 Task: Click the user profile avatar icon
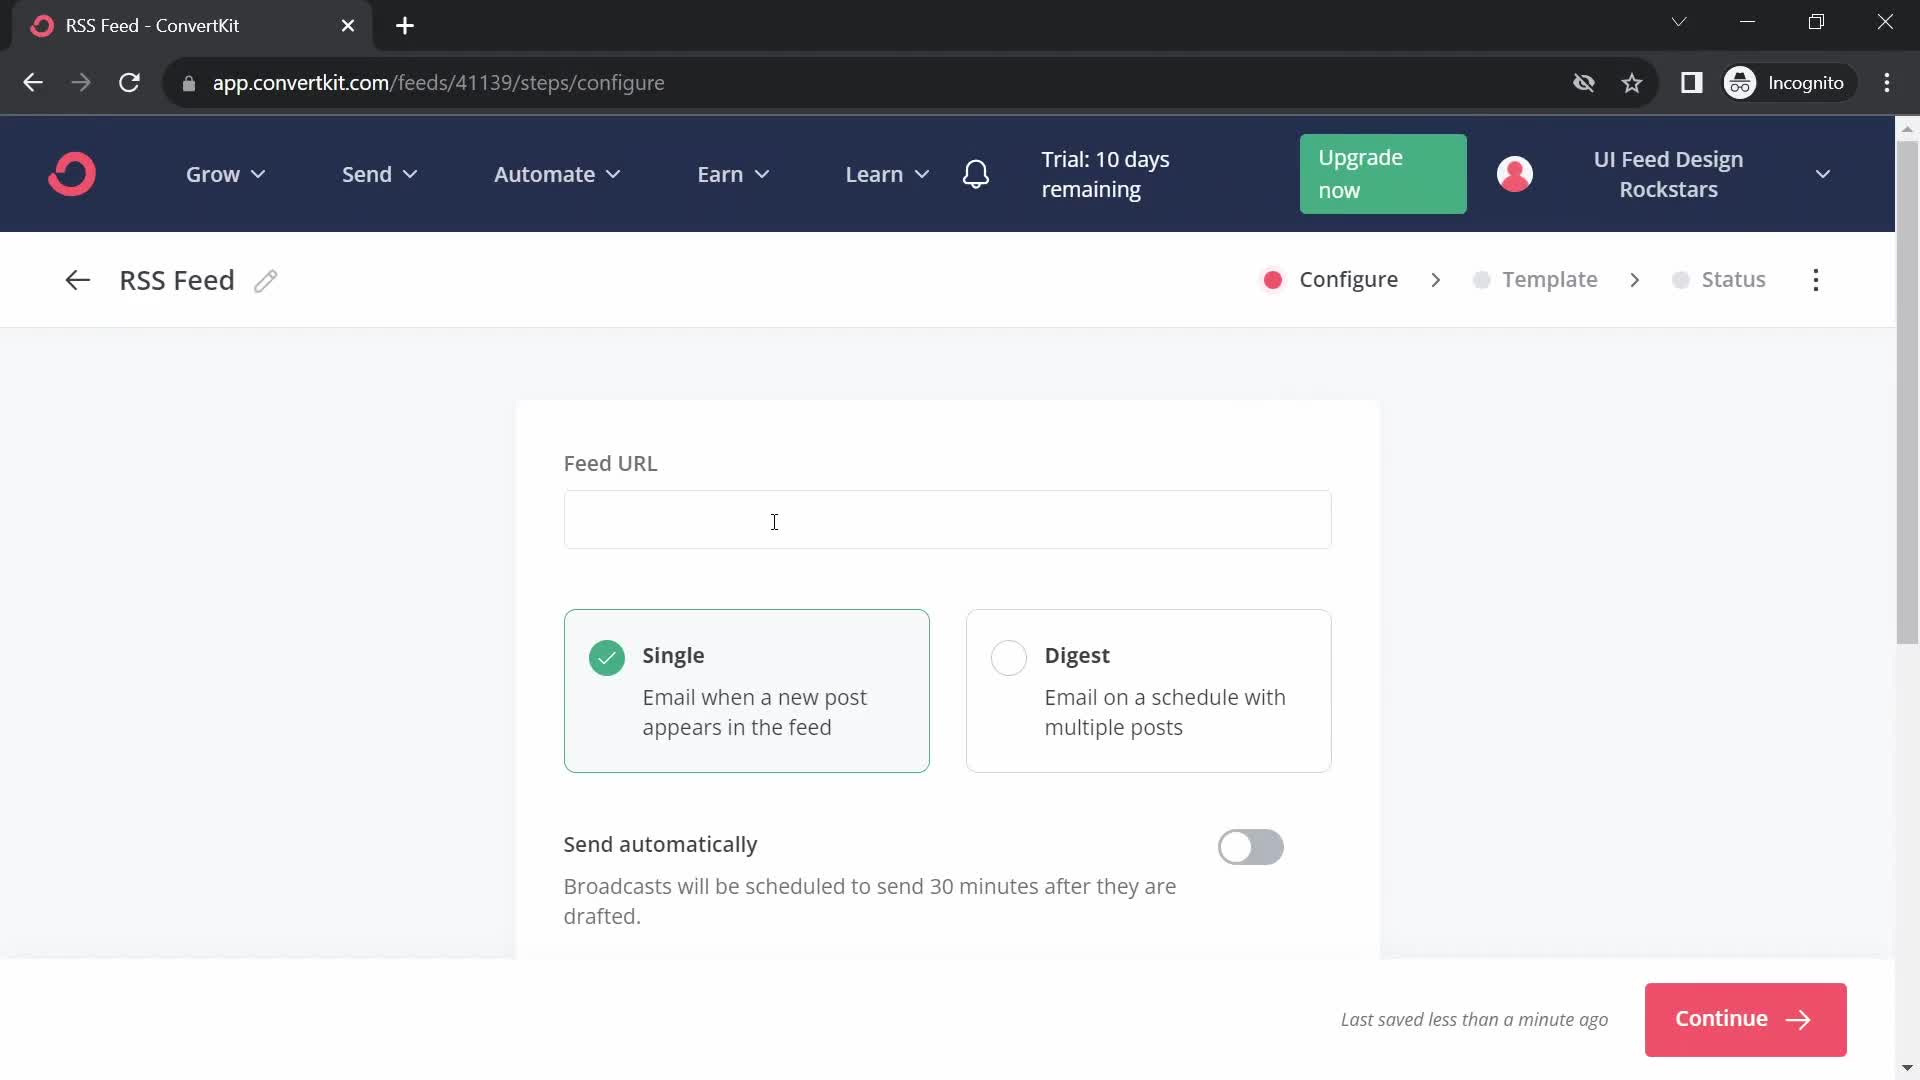click(x=1515, y=175)
